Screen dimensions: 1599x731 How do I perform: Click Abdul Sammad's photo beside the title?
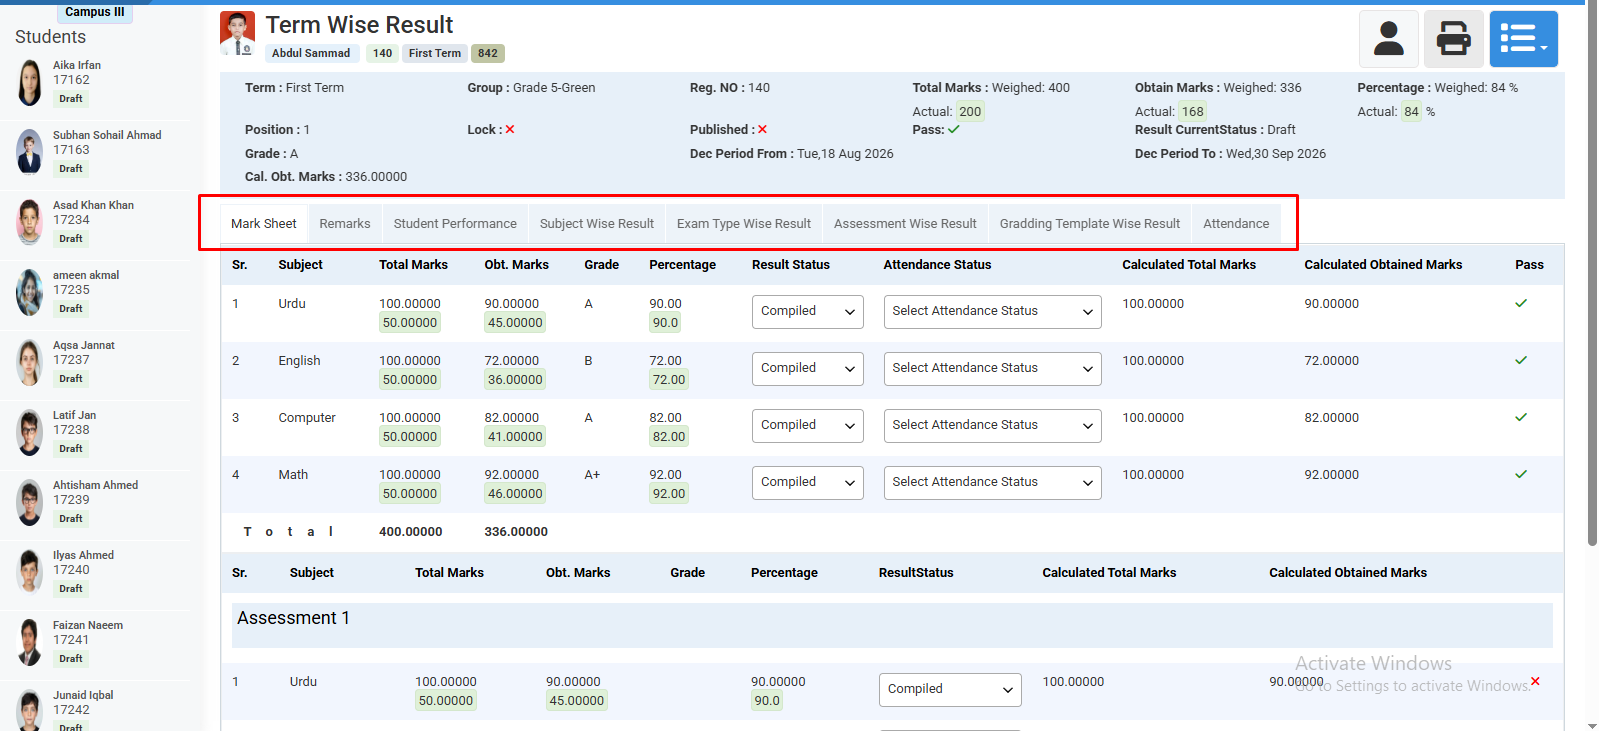click(237, 34)
